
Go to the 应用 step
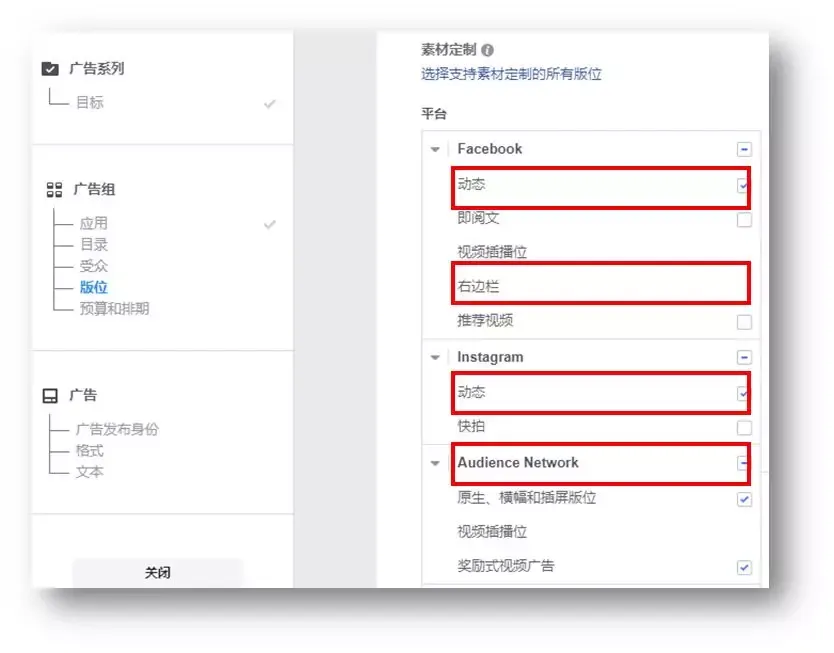click(x=94, y=223)
